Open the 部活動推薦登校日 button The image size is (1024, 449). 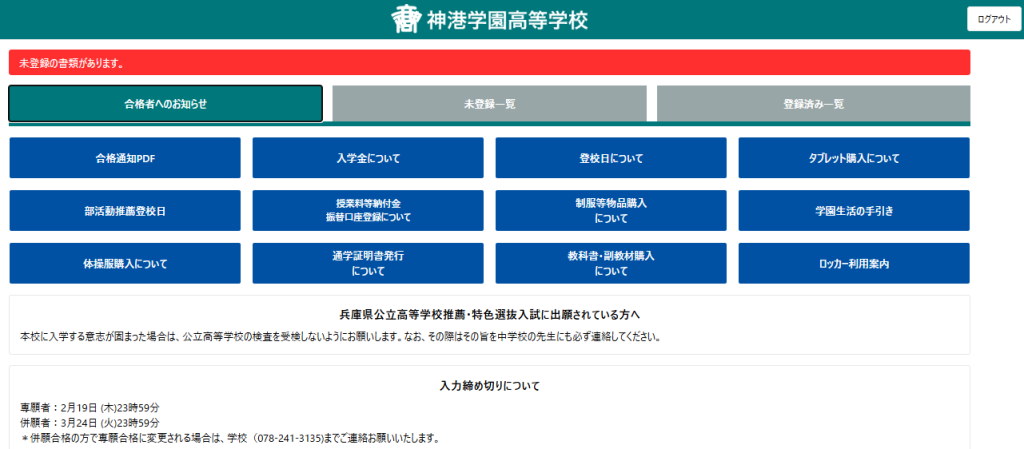[125, 211]
